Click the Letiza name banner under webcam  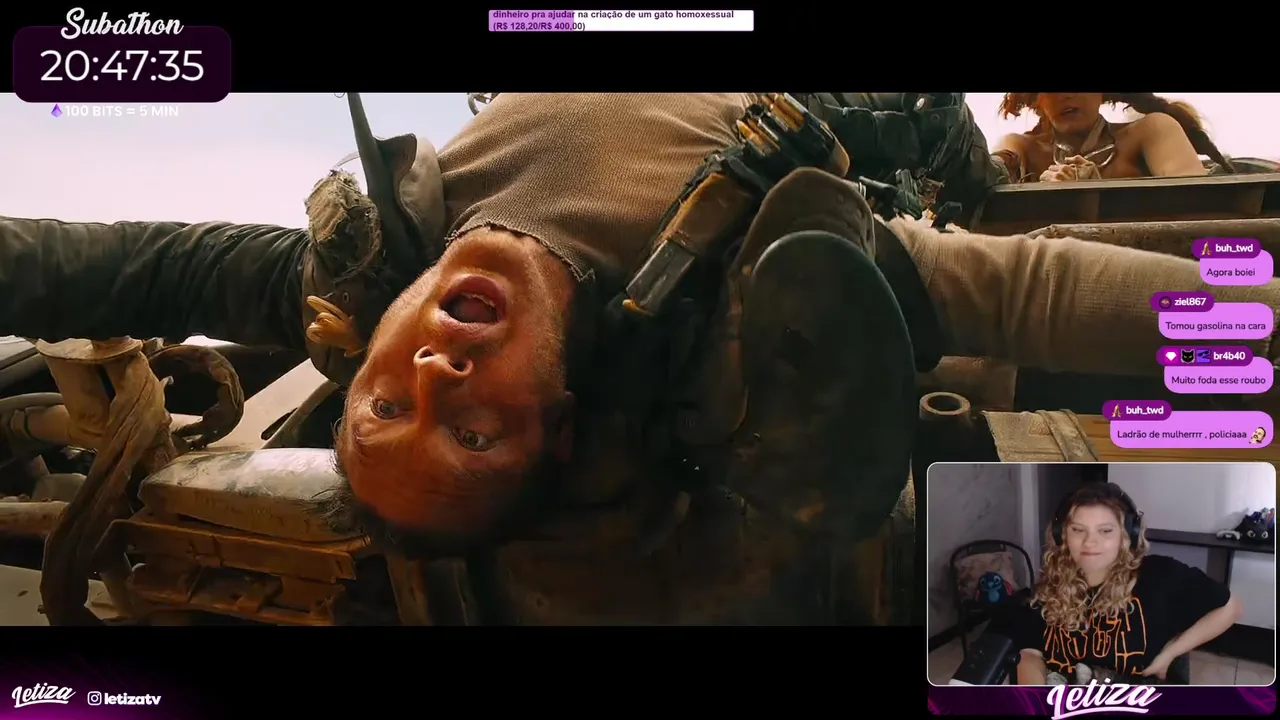click(x=1104, y=699)
